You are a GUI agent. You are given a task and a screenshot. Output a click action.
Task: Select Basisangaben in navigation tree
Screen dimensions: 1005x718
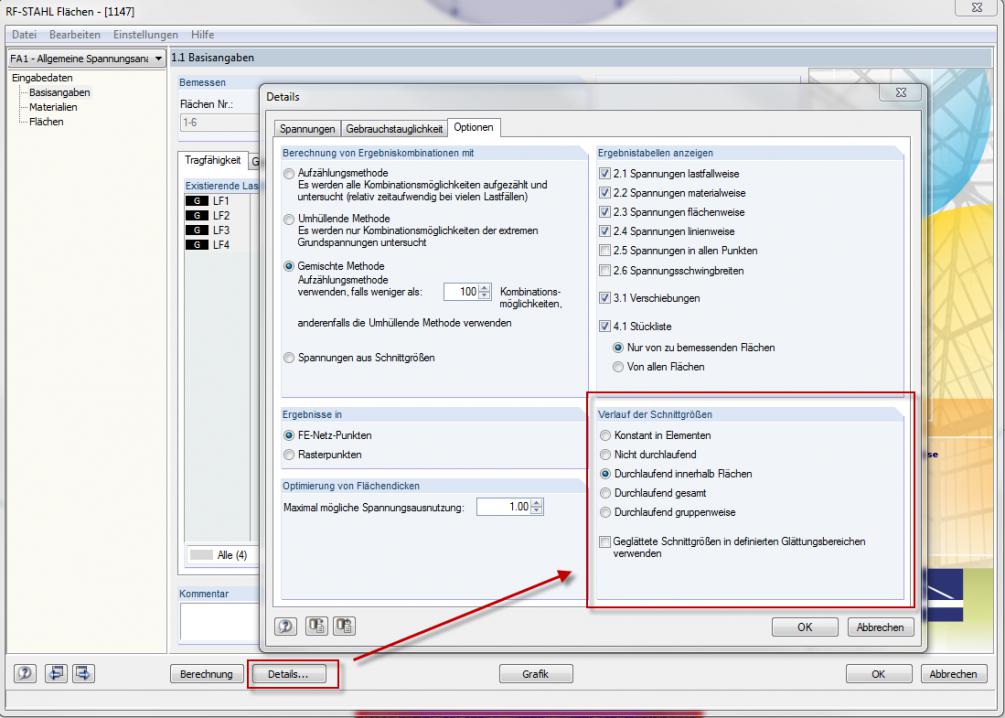pyautogui.click(x=60, y=92)
